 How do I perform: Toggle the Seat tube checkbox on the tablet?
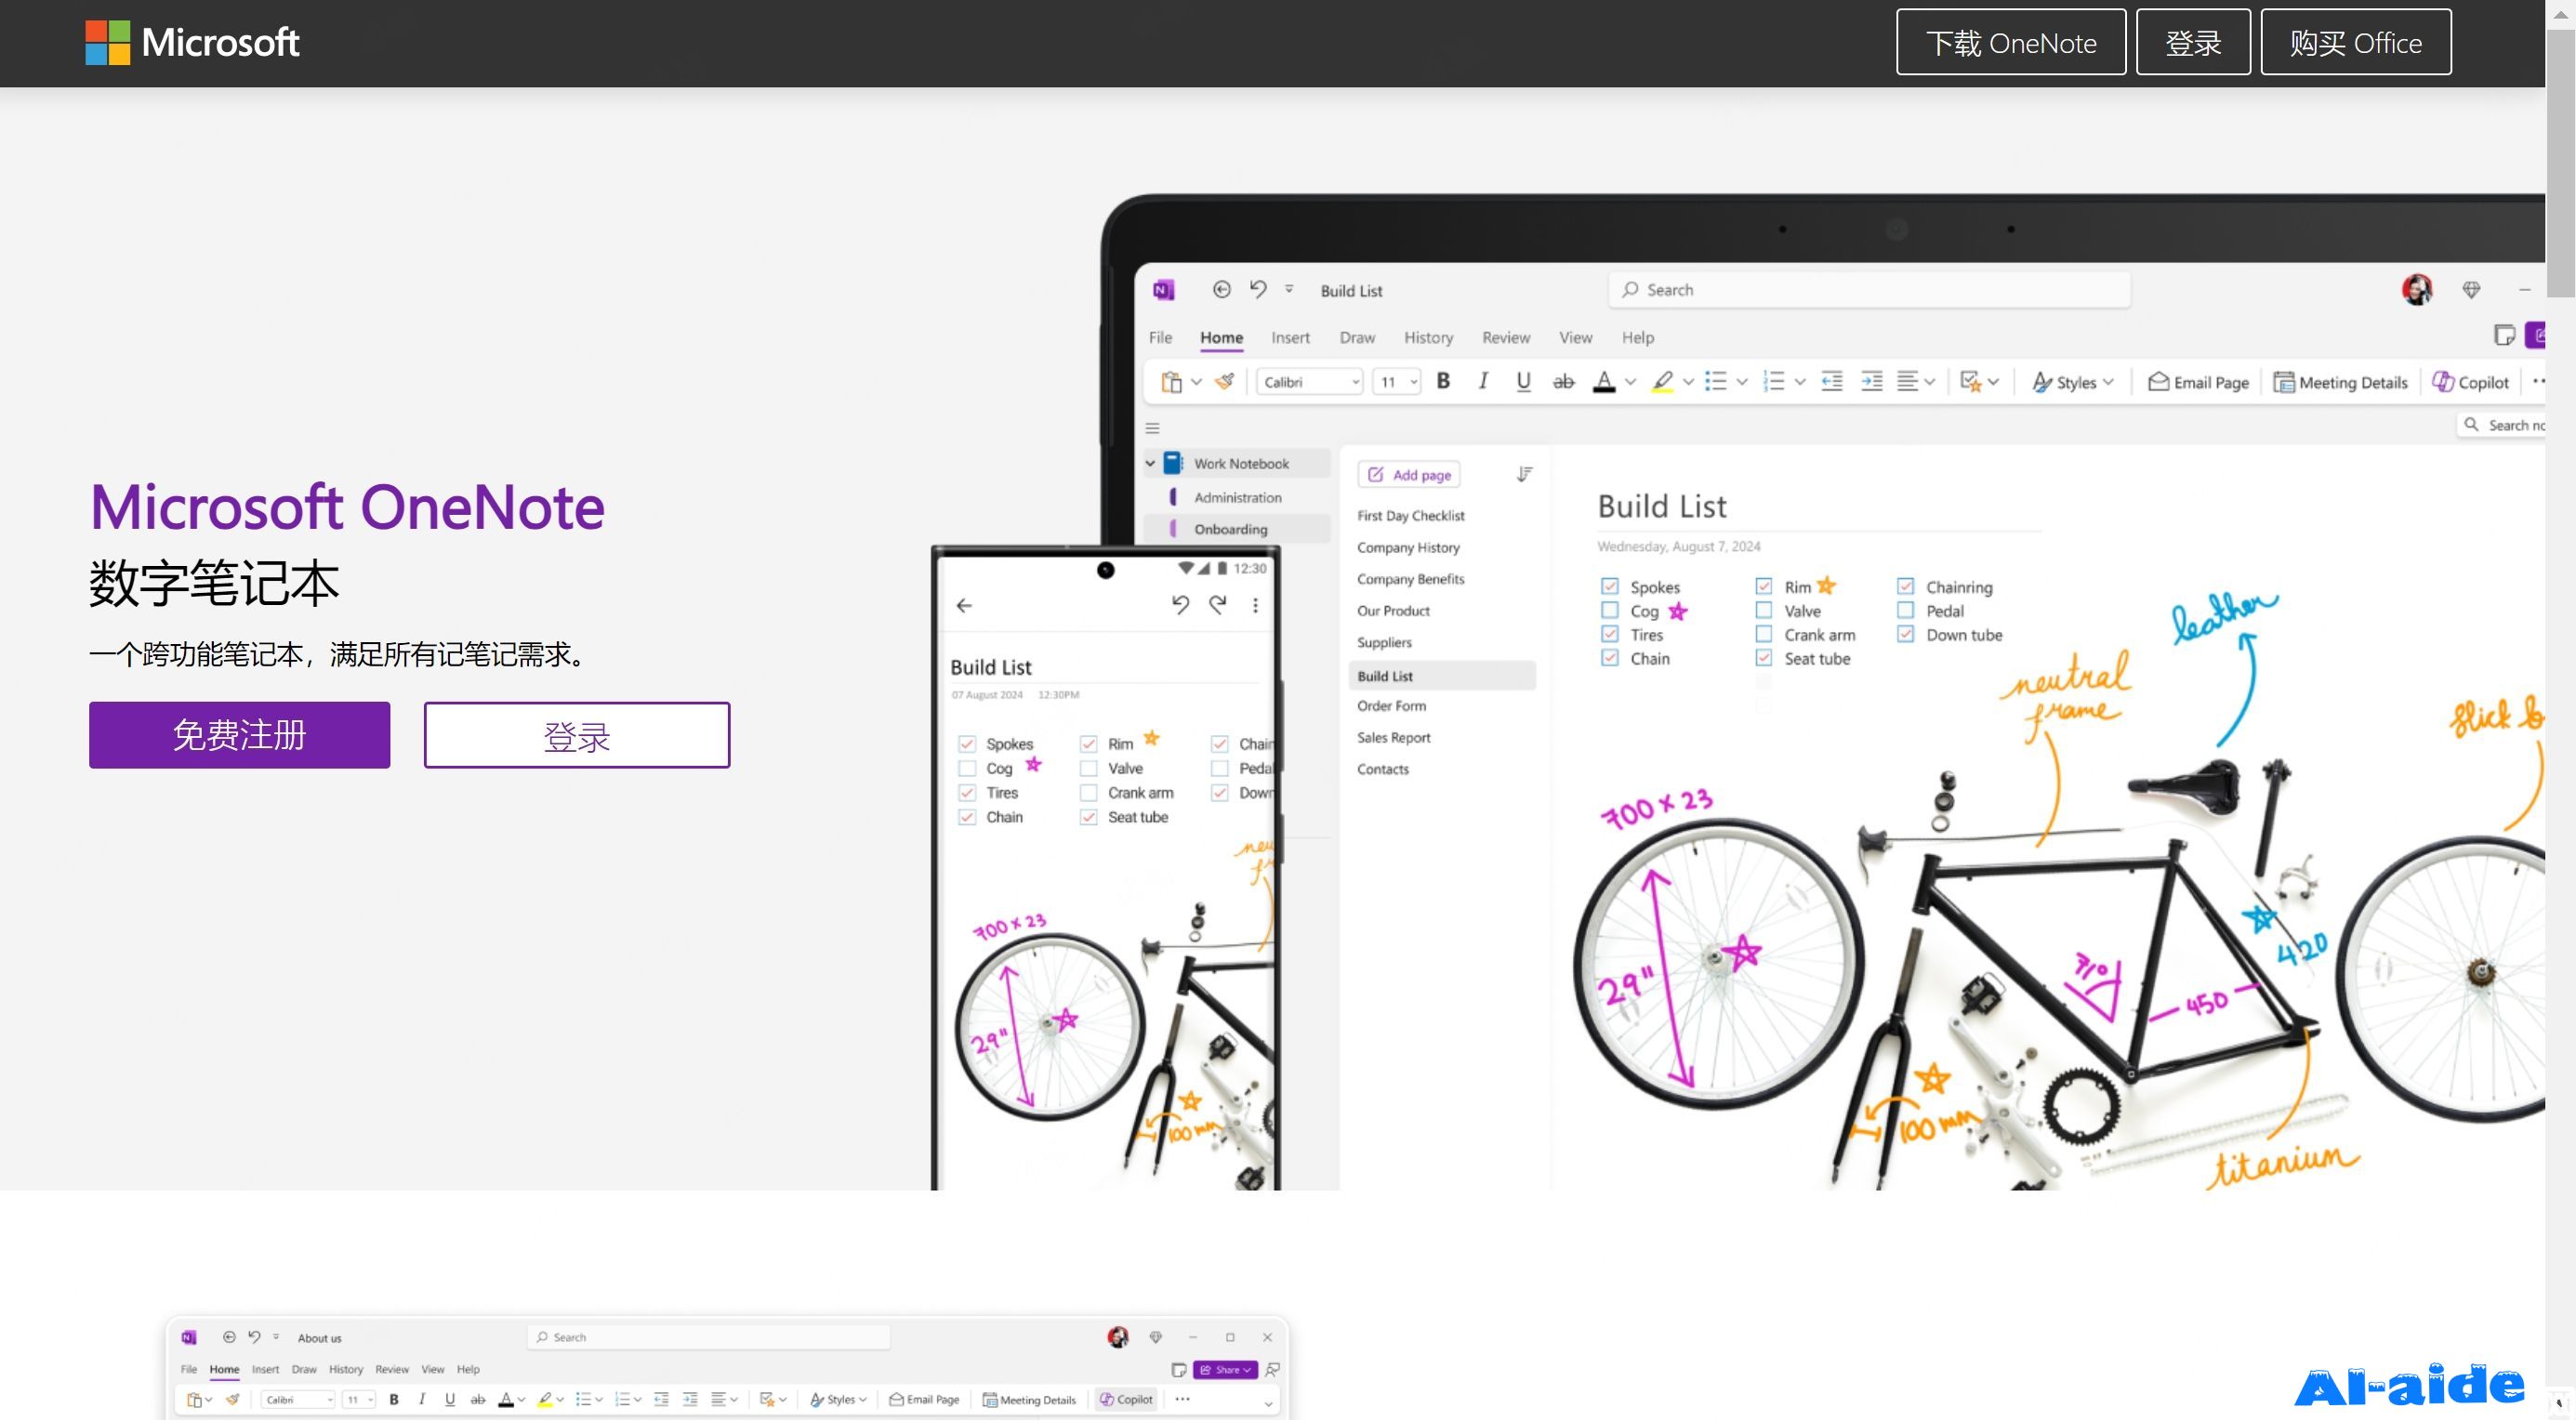1763,658
